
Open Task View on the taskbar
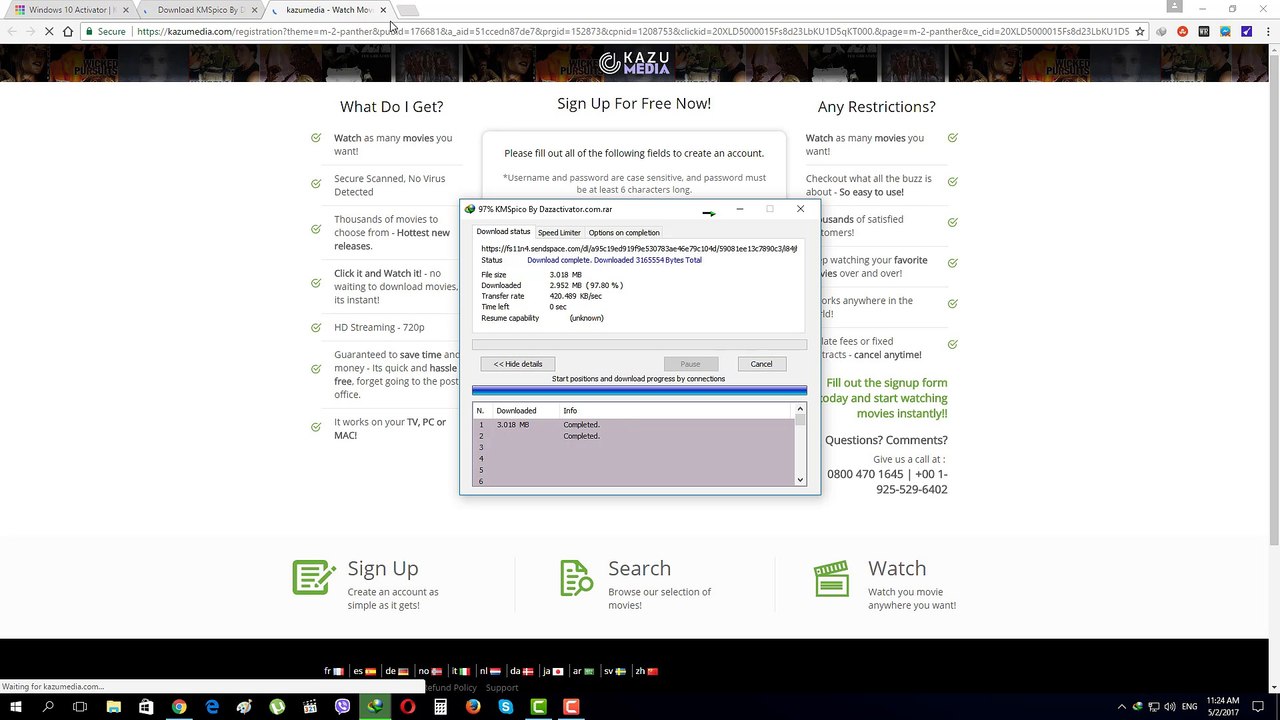[x=80, y=707]
